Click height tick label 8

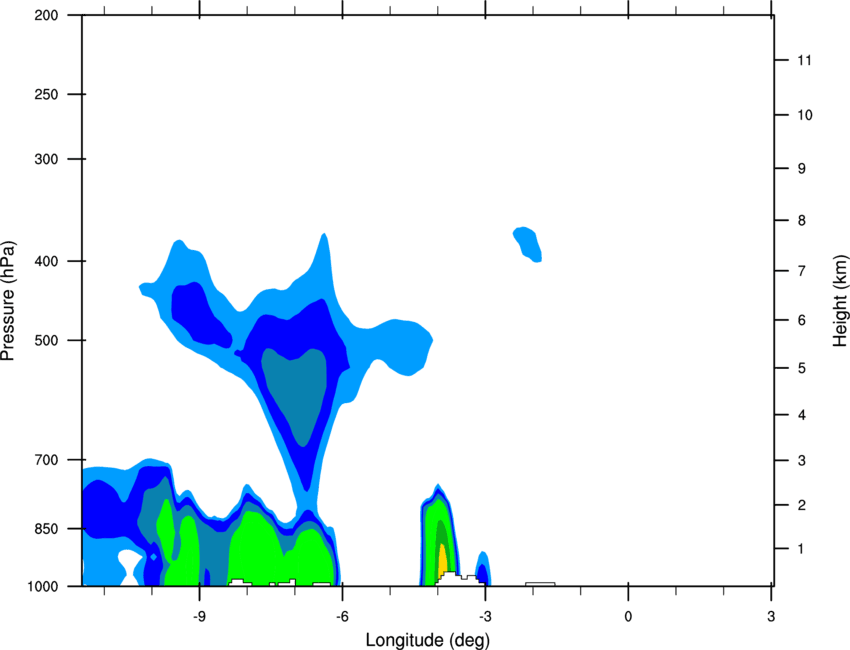[802, 221]
